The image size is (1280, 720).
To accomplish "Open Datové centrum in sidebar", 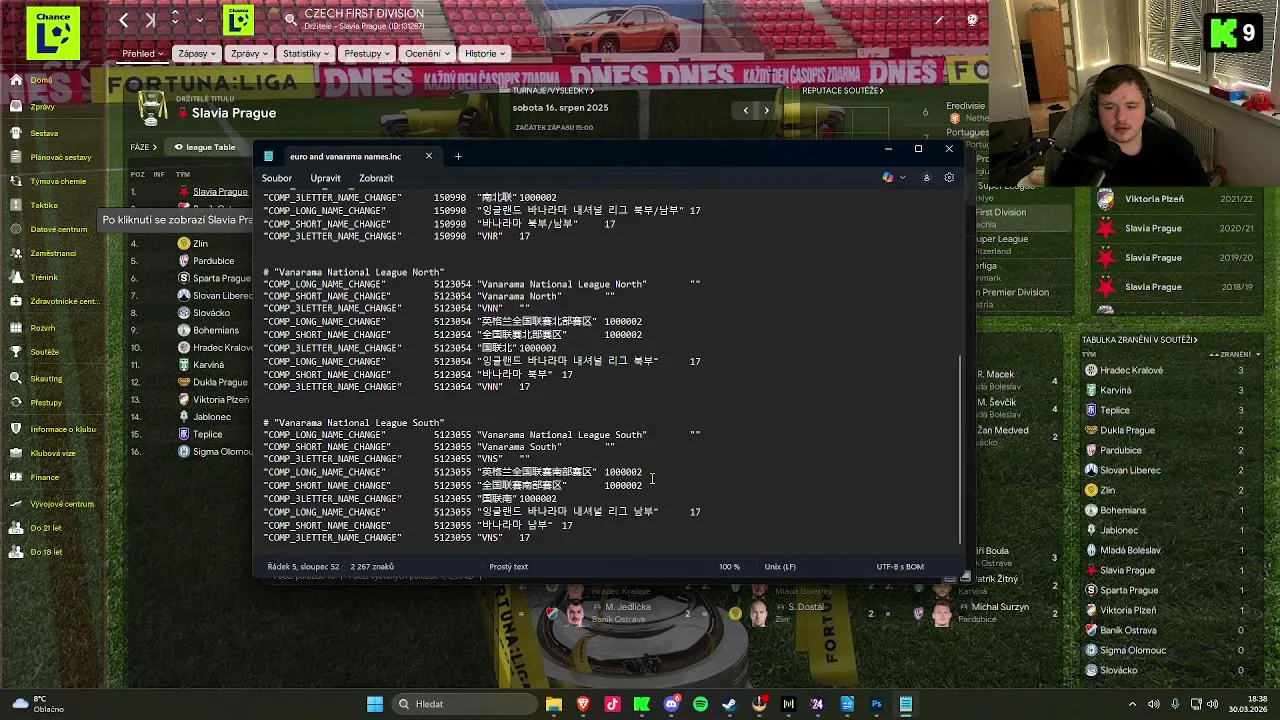I will coord(58,229).
